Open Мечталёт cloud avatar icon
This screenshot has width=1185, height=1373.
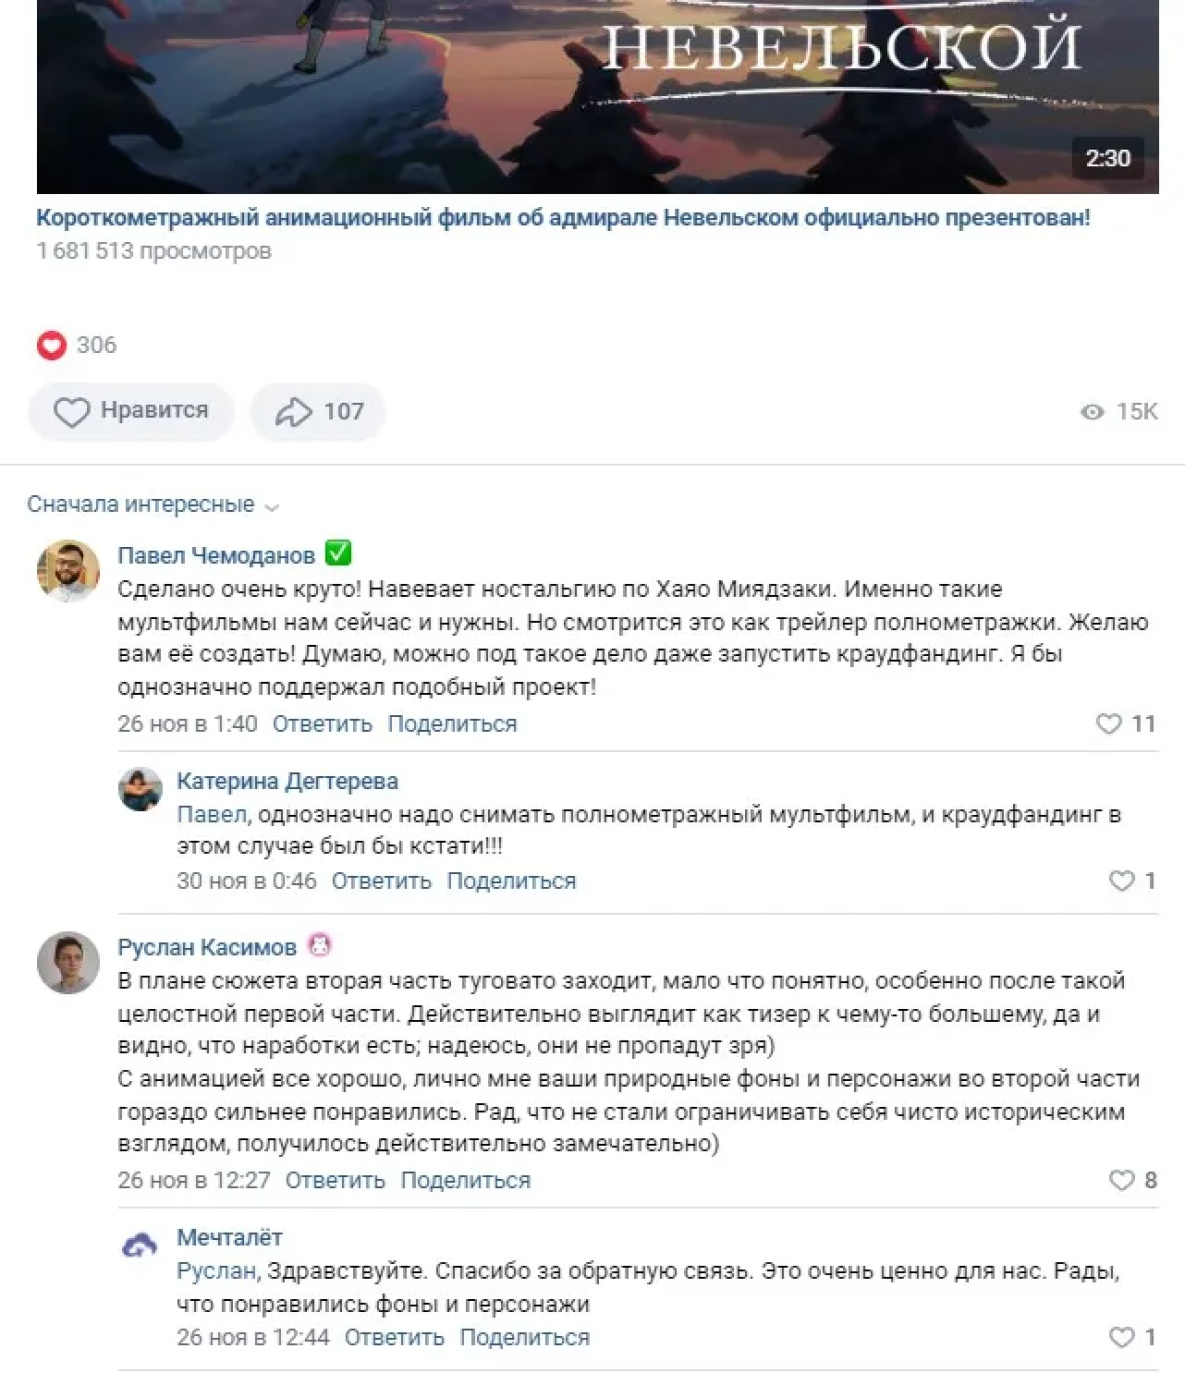[140, 1245]
